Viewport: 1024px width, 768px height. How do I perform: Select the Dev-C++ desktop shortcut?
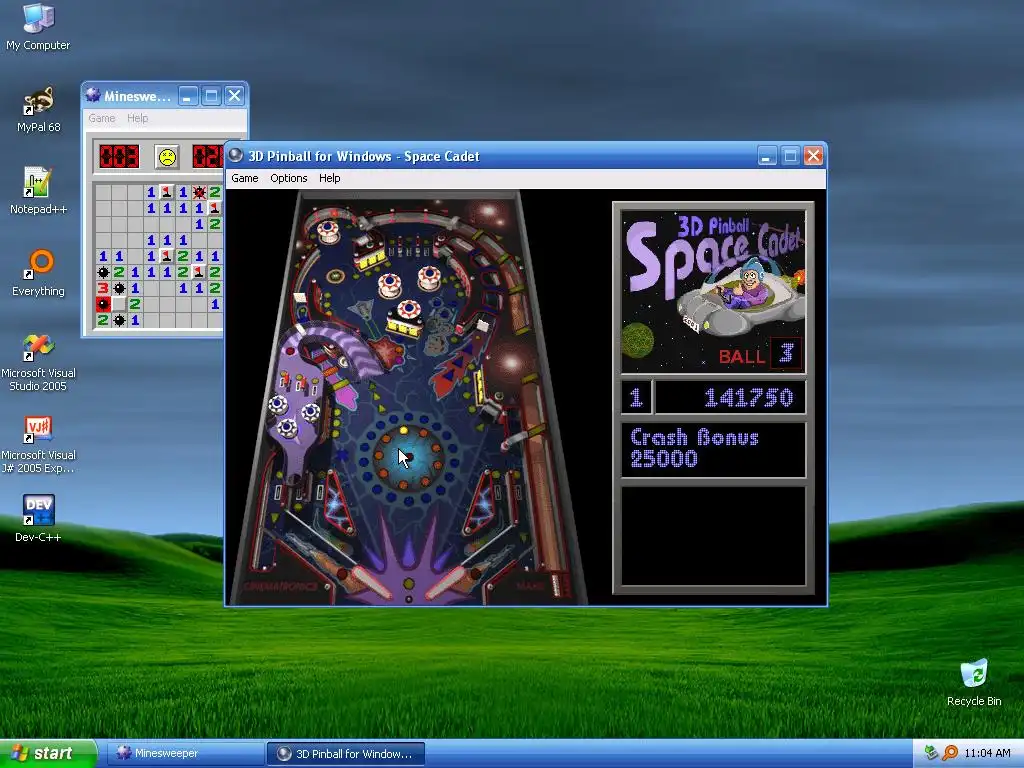point(38,519)
